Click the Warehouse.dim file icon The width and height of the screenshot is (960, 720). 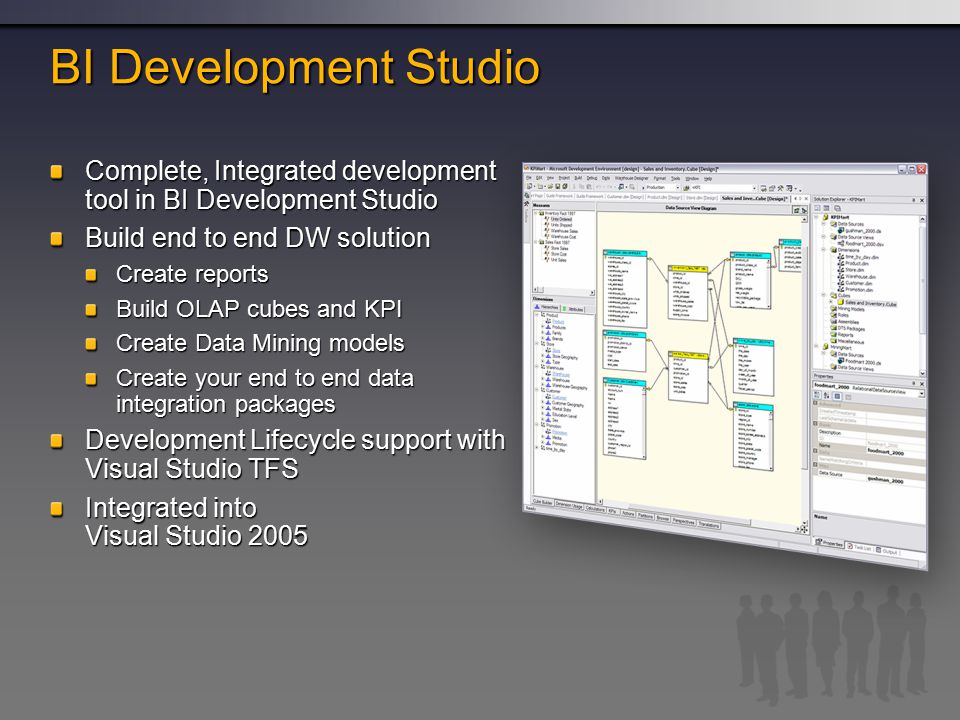click(841, 276)
